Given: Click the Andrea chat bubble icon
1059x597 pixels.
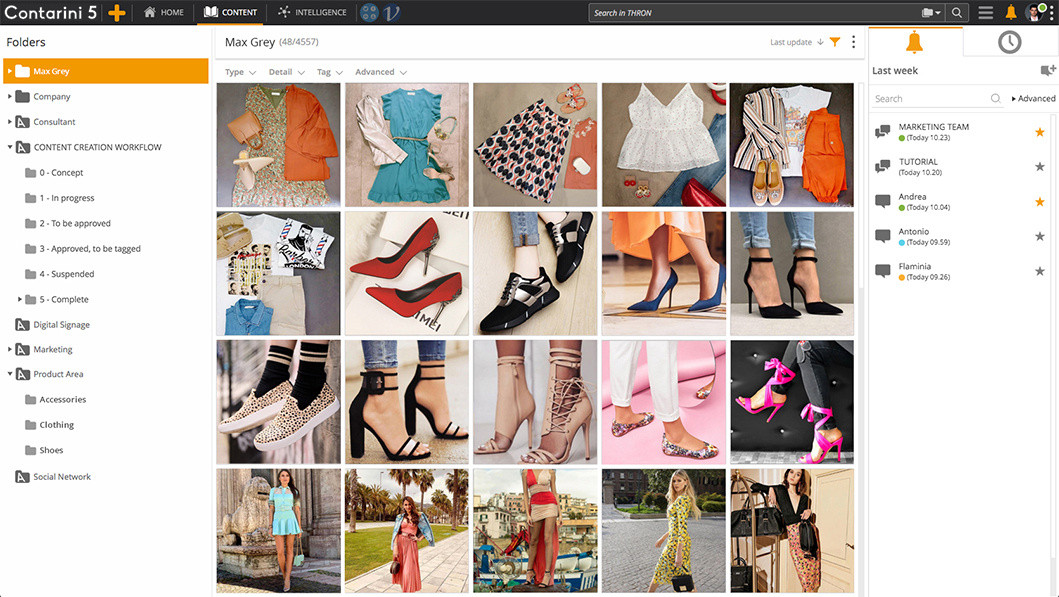Looking at the screenshot, I should (x=883, y=201).
